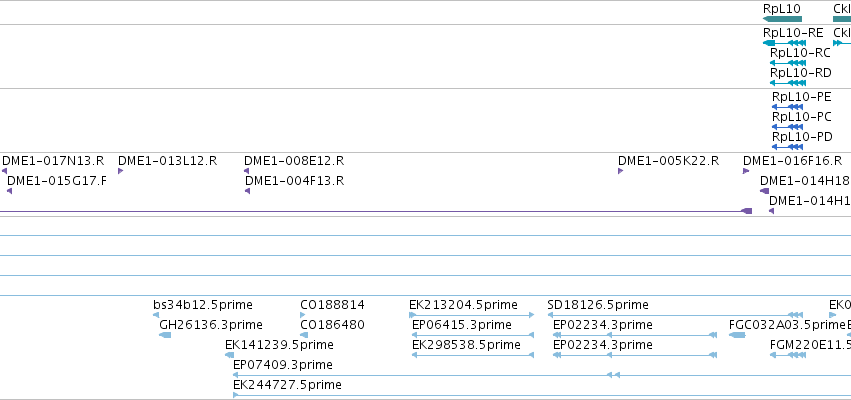Select the RpL10-RC transcript glyph
The width and height of the screenshot is (851, 400).
pyautogui.click(x=788, y=63)
